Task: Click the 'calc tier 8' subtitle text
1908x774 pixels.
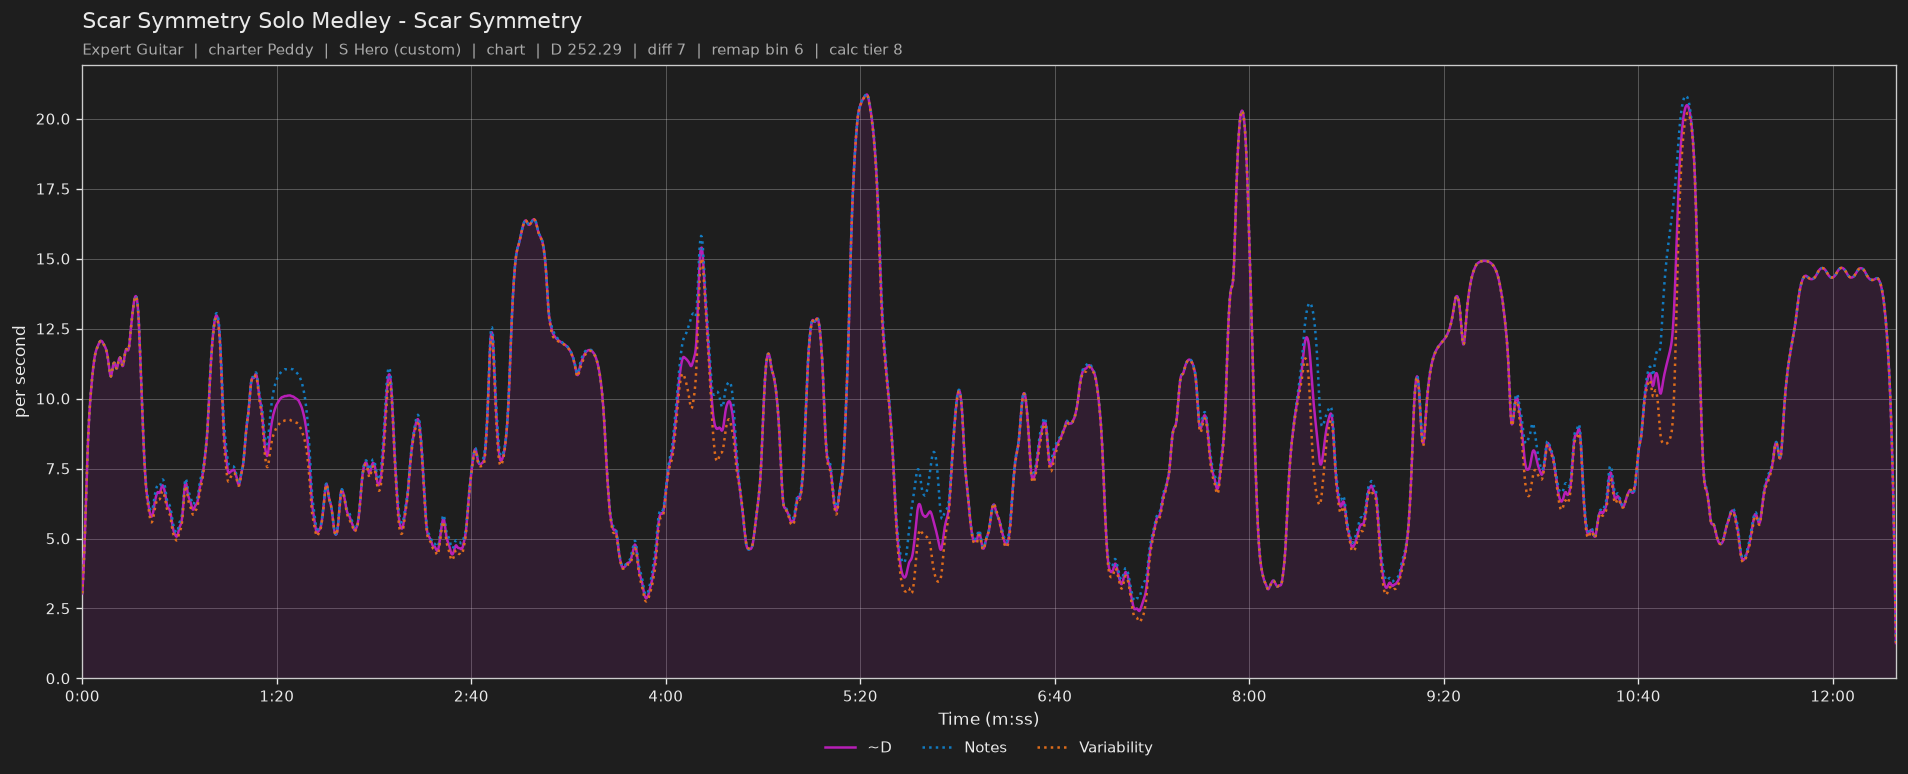Action: 866,49
